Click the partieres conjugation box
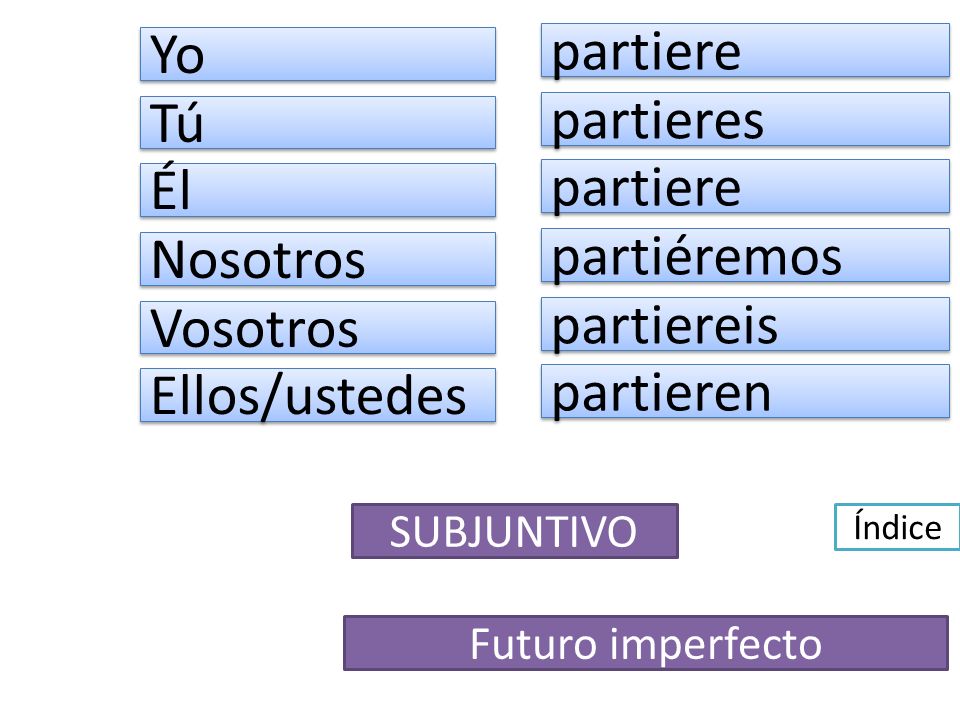960x720 pixels. point(745,119)
